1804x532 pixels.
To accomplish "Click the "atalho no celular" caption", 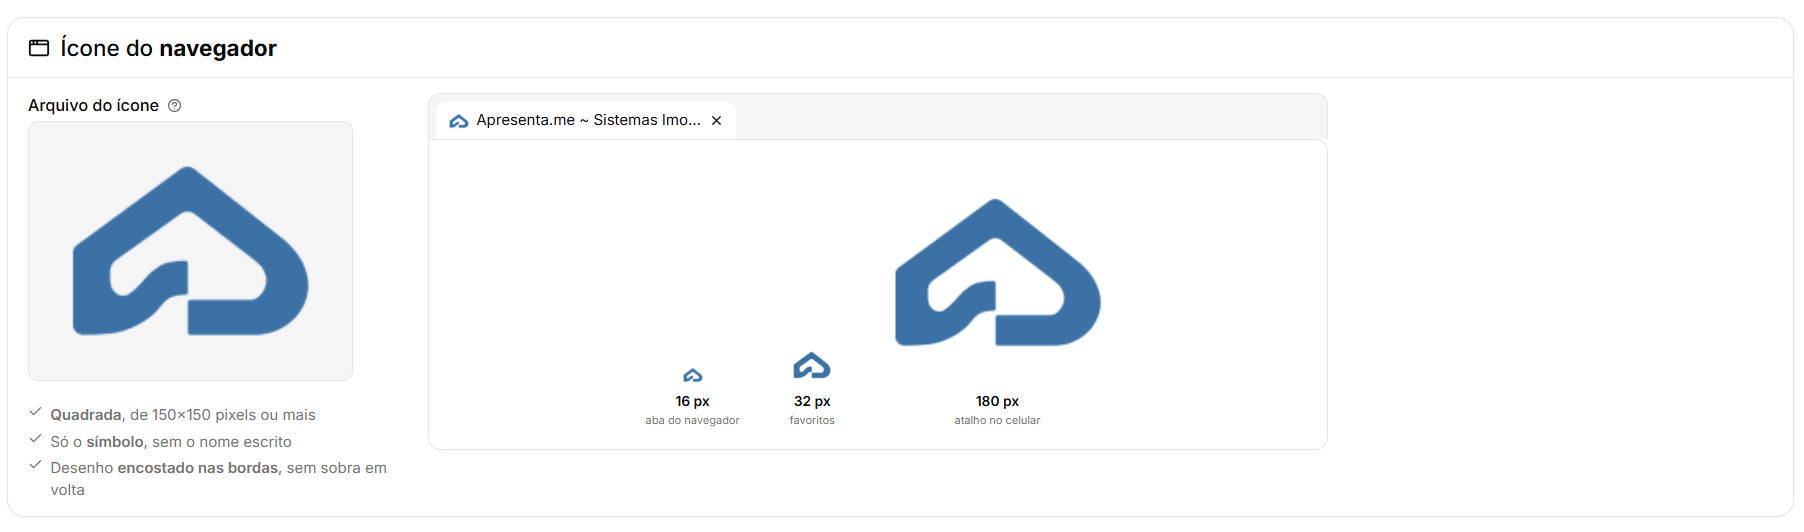I will pos(997,421).
